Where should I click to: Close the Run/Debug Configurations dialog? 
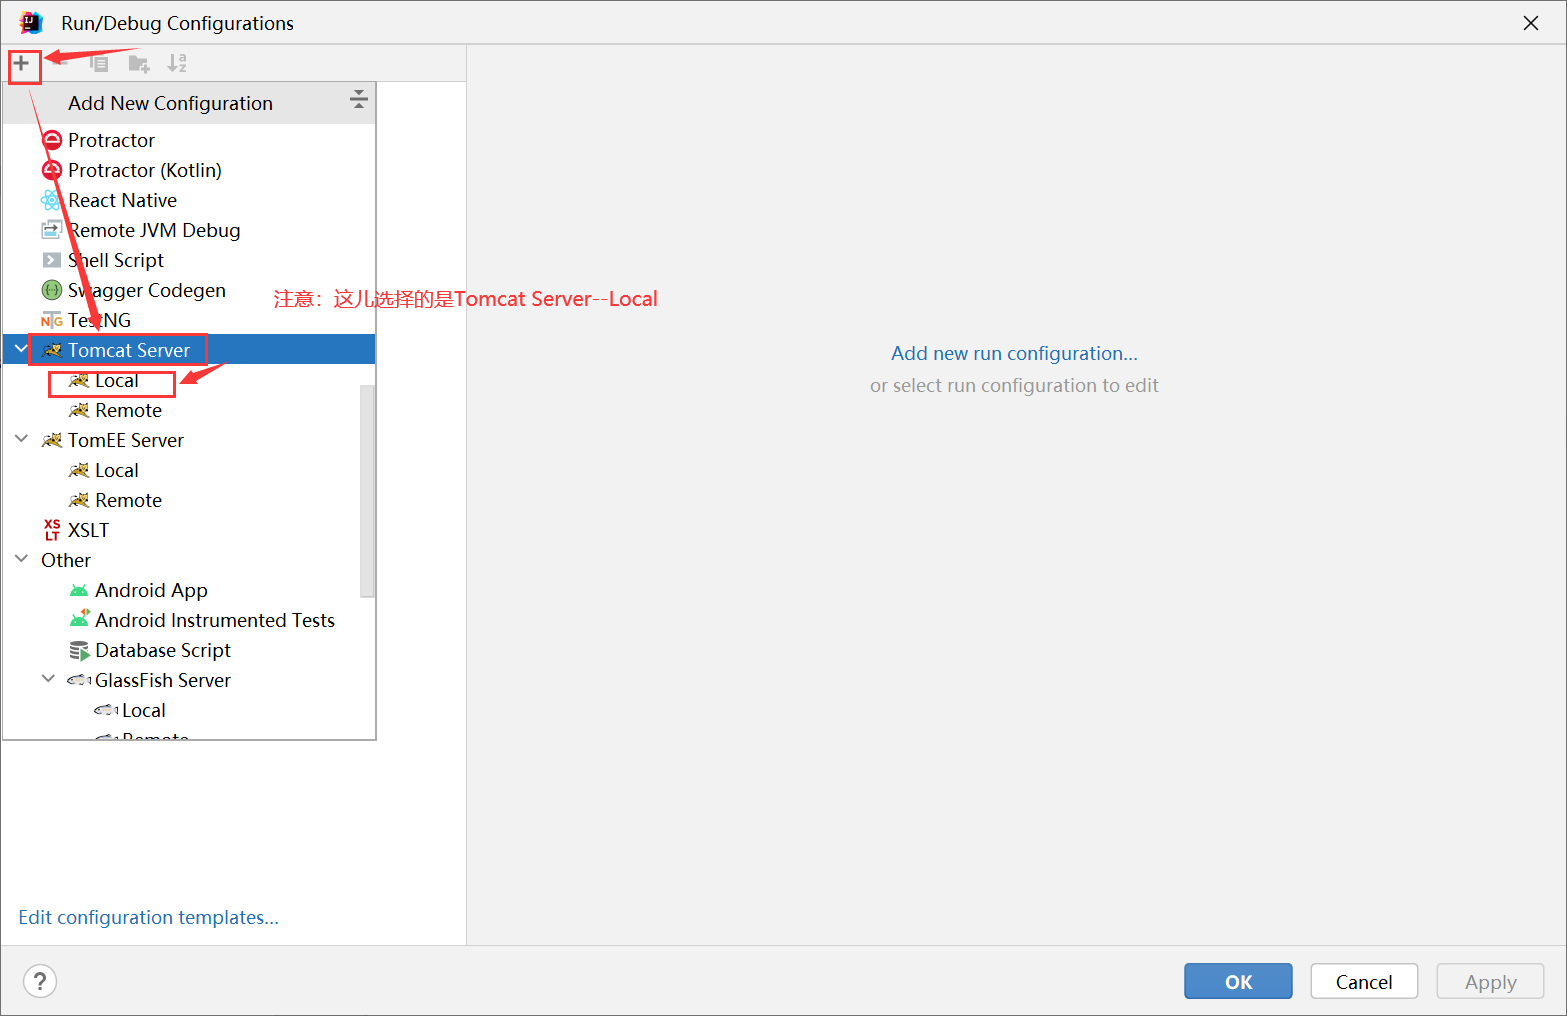coord(1531,23)
